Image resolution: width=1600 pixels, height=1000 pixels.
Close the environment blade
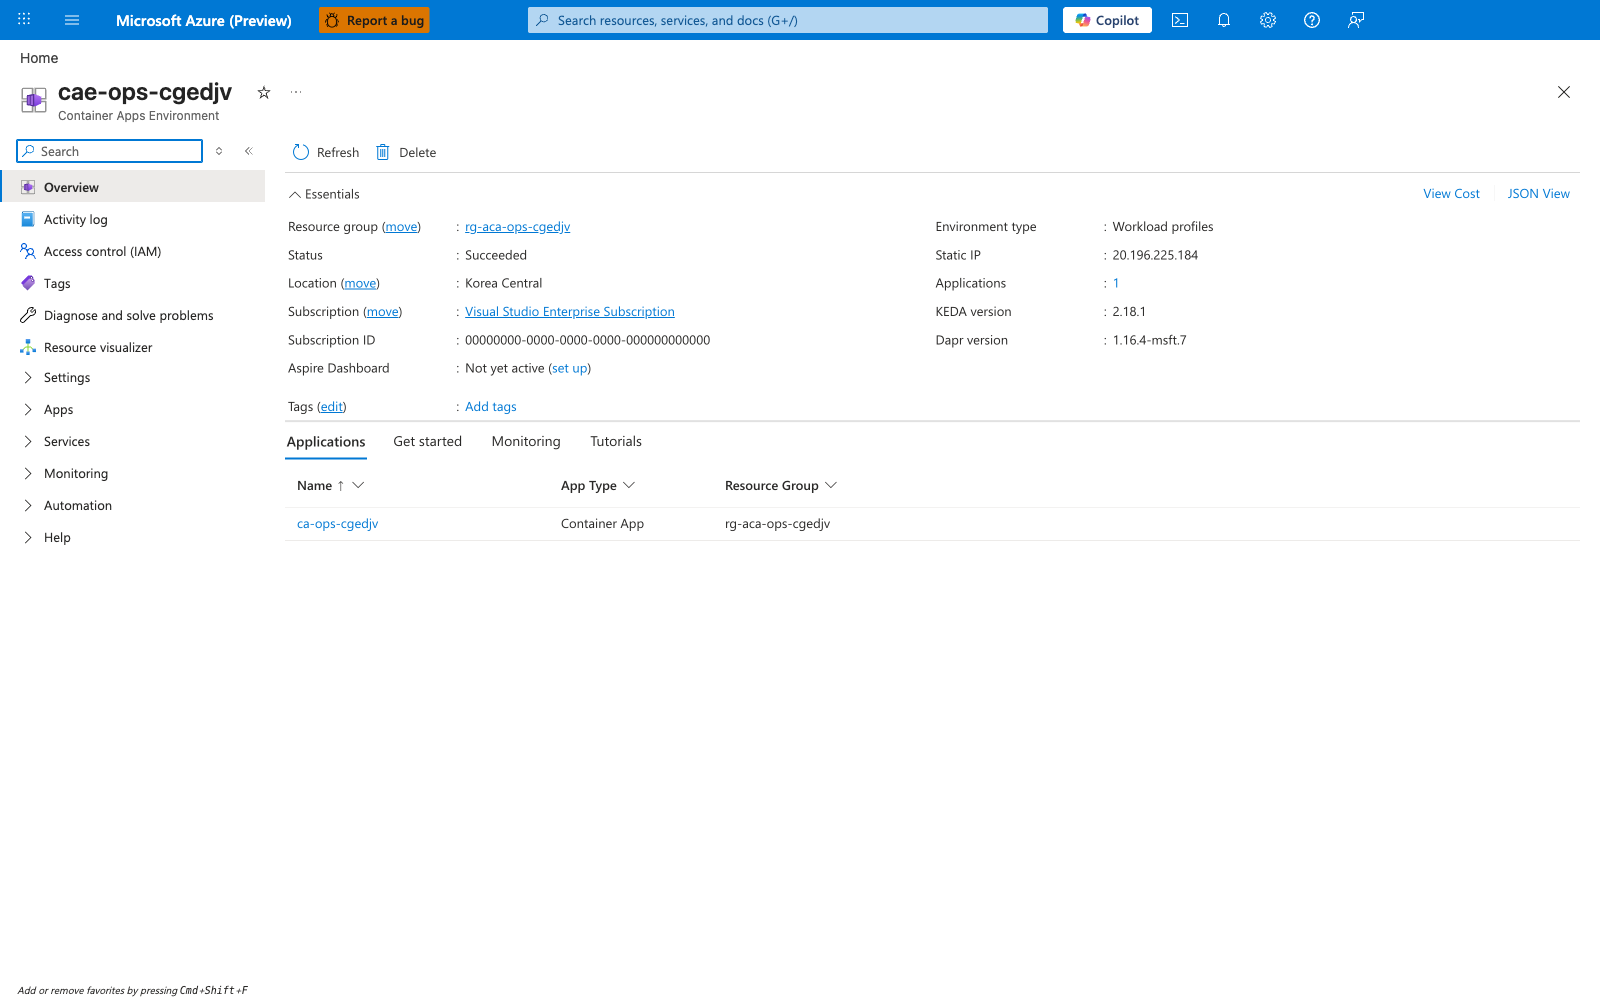click(x=1564, y=92)
